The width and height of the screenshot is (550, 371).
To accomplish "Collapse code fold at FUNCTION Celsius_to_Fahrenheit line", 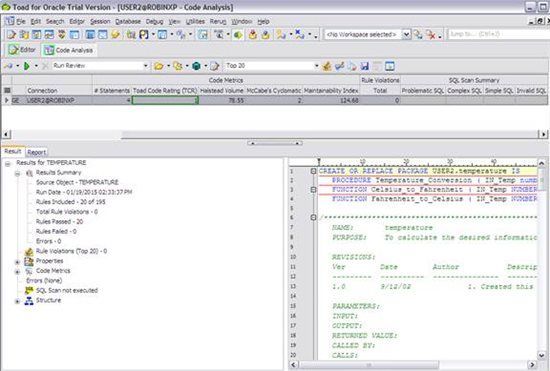I will tap(313, 190).
